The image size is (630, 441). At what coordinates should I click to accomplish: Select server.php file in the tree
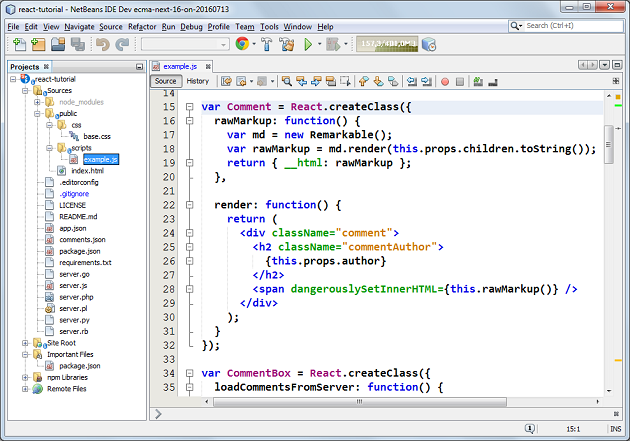tap(76, 297)
